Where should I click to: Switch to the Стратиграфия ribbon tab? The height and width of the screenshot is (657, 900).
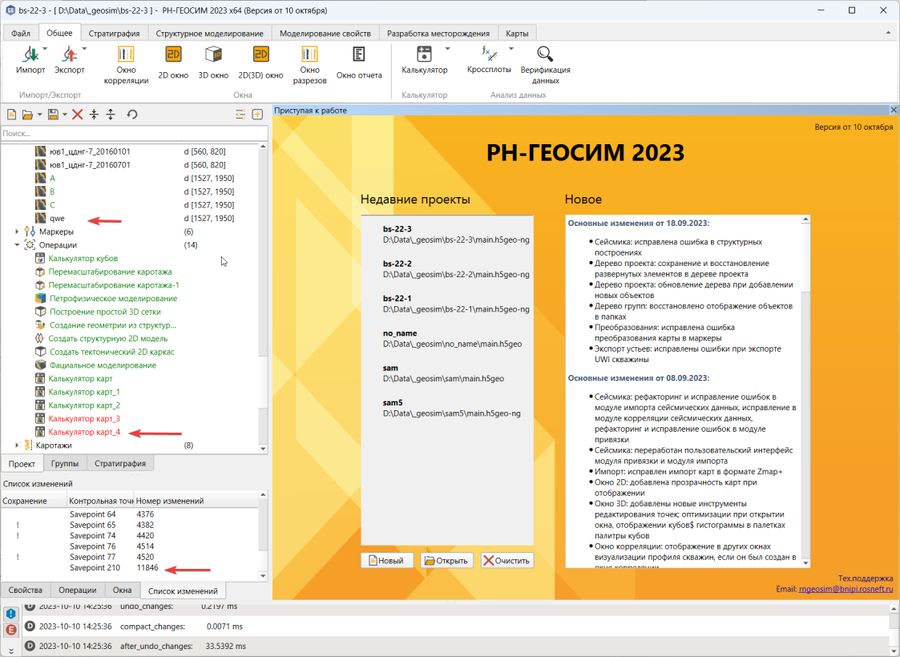113,33
